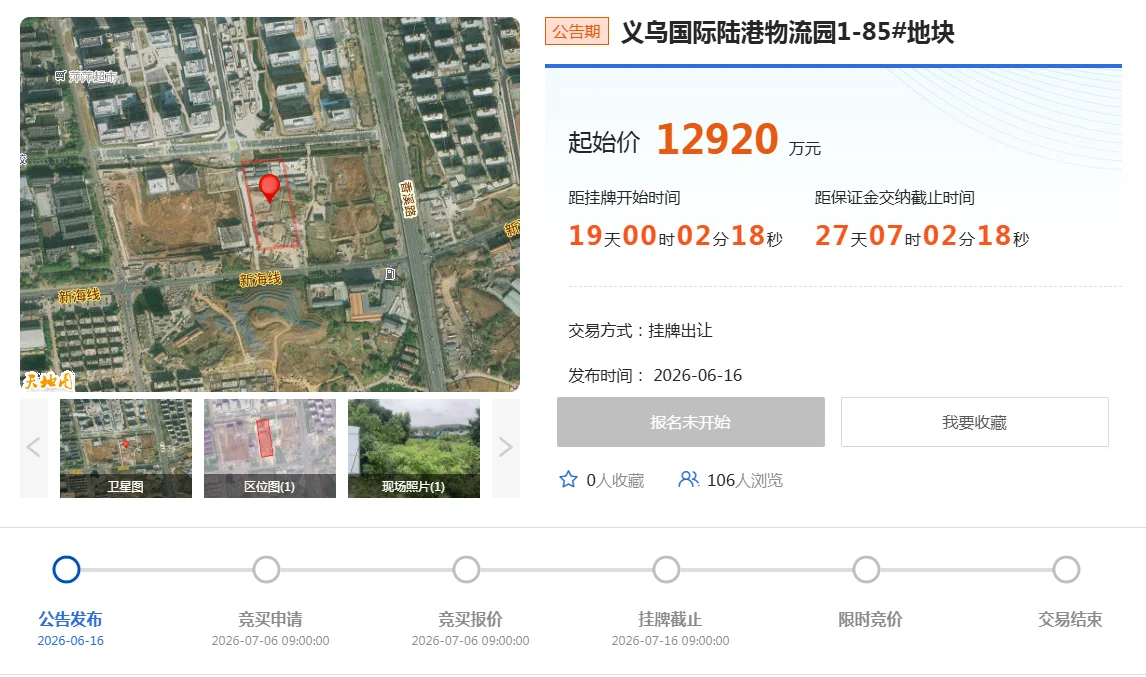This screenshot has width=1146, height=677.
Task: Show previous thumbnails with left arrow
Action: pos(34,447)
